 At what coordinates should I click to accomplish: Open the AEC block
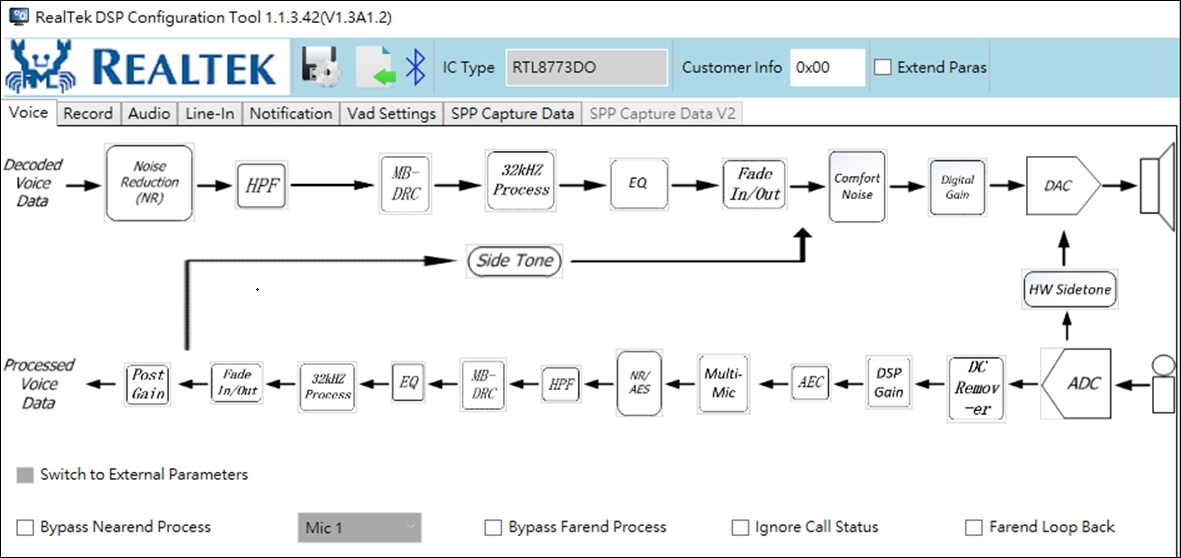(810, 382)
